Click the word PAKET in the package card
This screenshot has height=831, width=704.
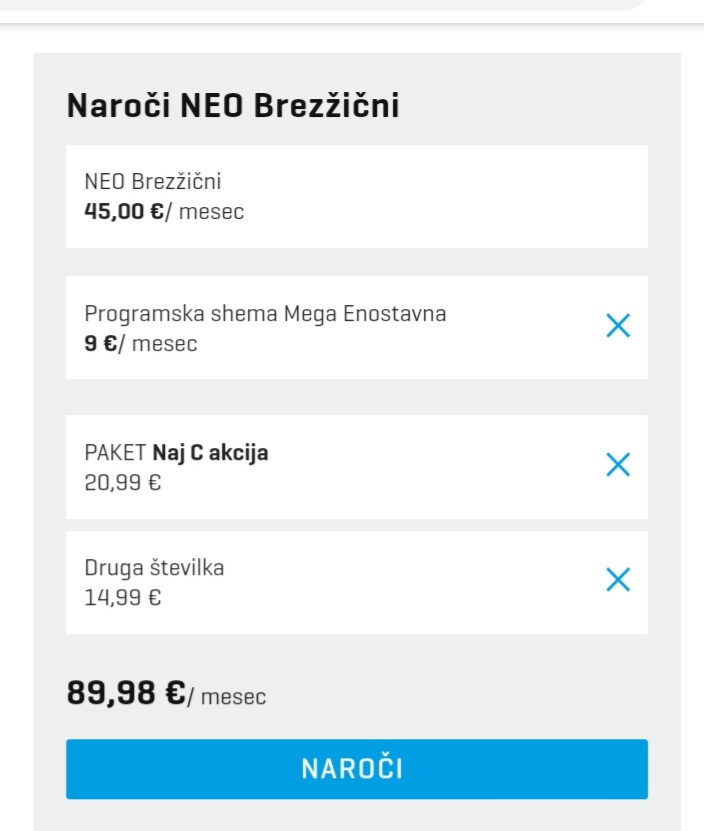coord(115,453)
